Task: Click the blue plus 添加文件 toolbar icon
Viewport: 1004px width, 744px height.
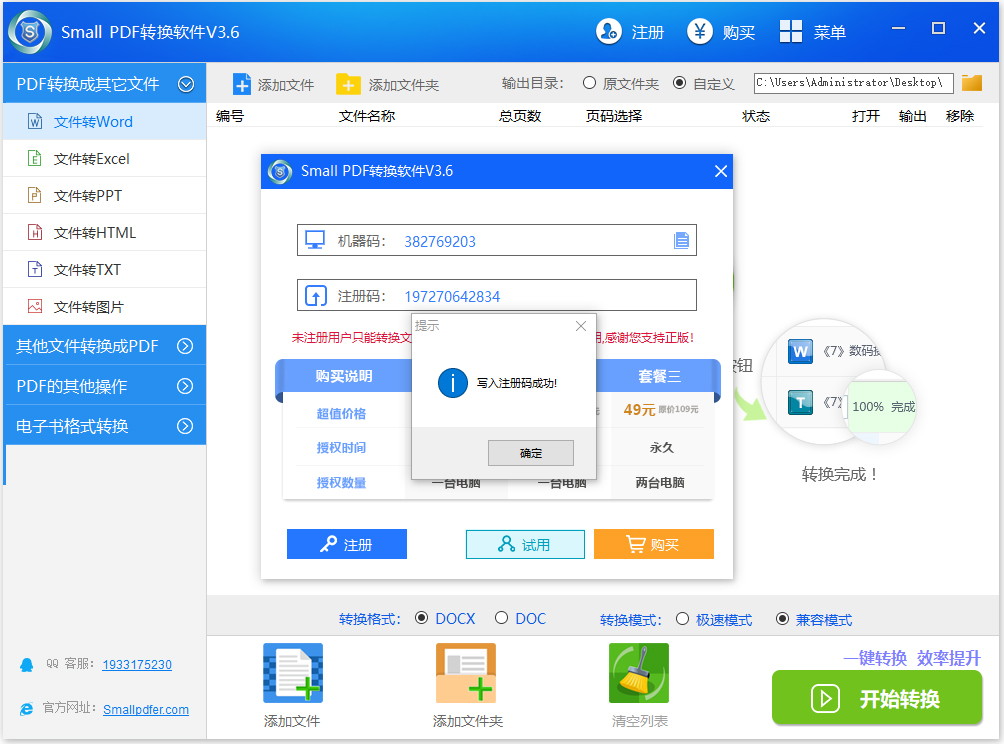Action: tap(241, 85)
